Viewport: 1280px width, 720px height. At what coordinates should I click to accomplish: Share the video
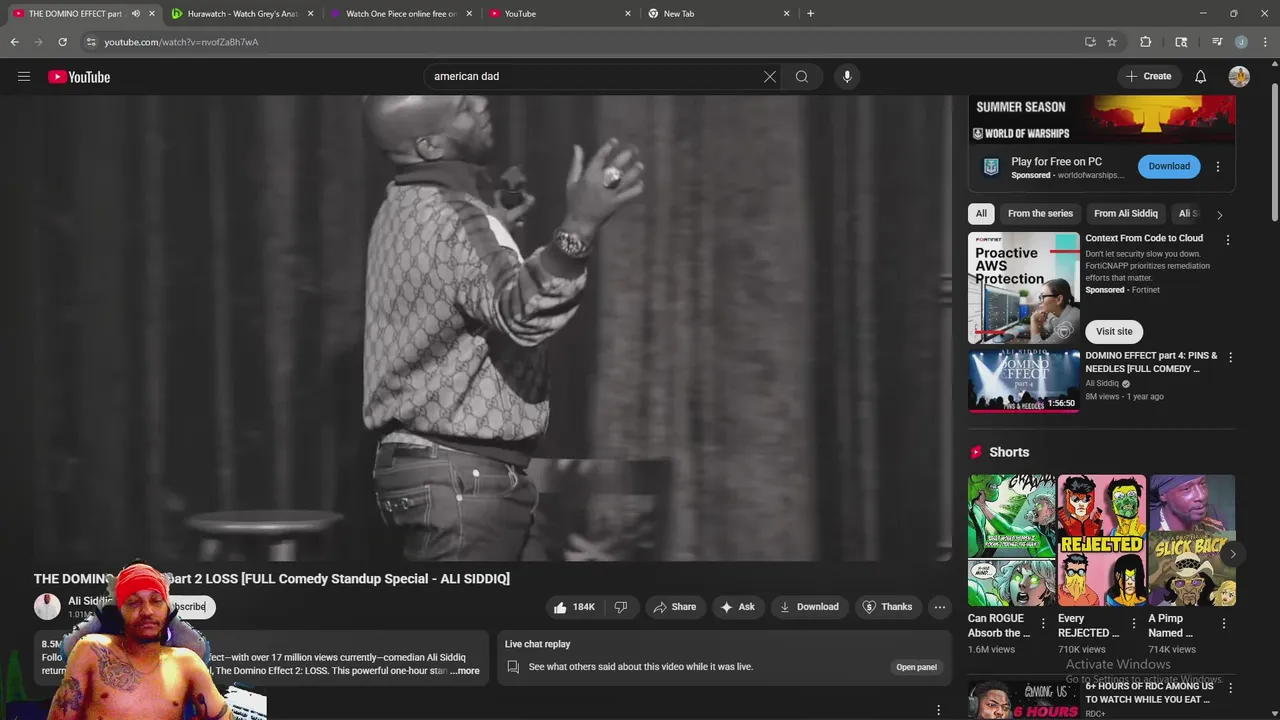pos(674,607)
